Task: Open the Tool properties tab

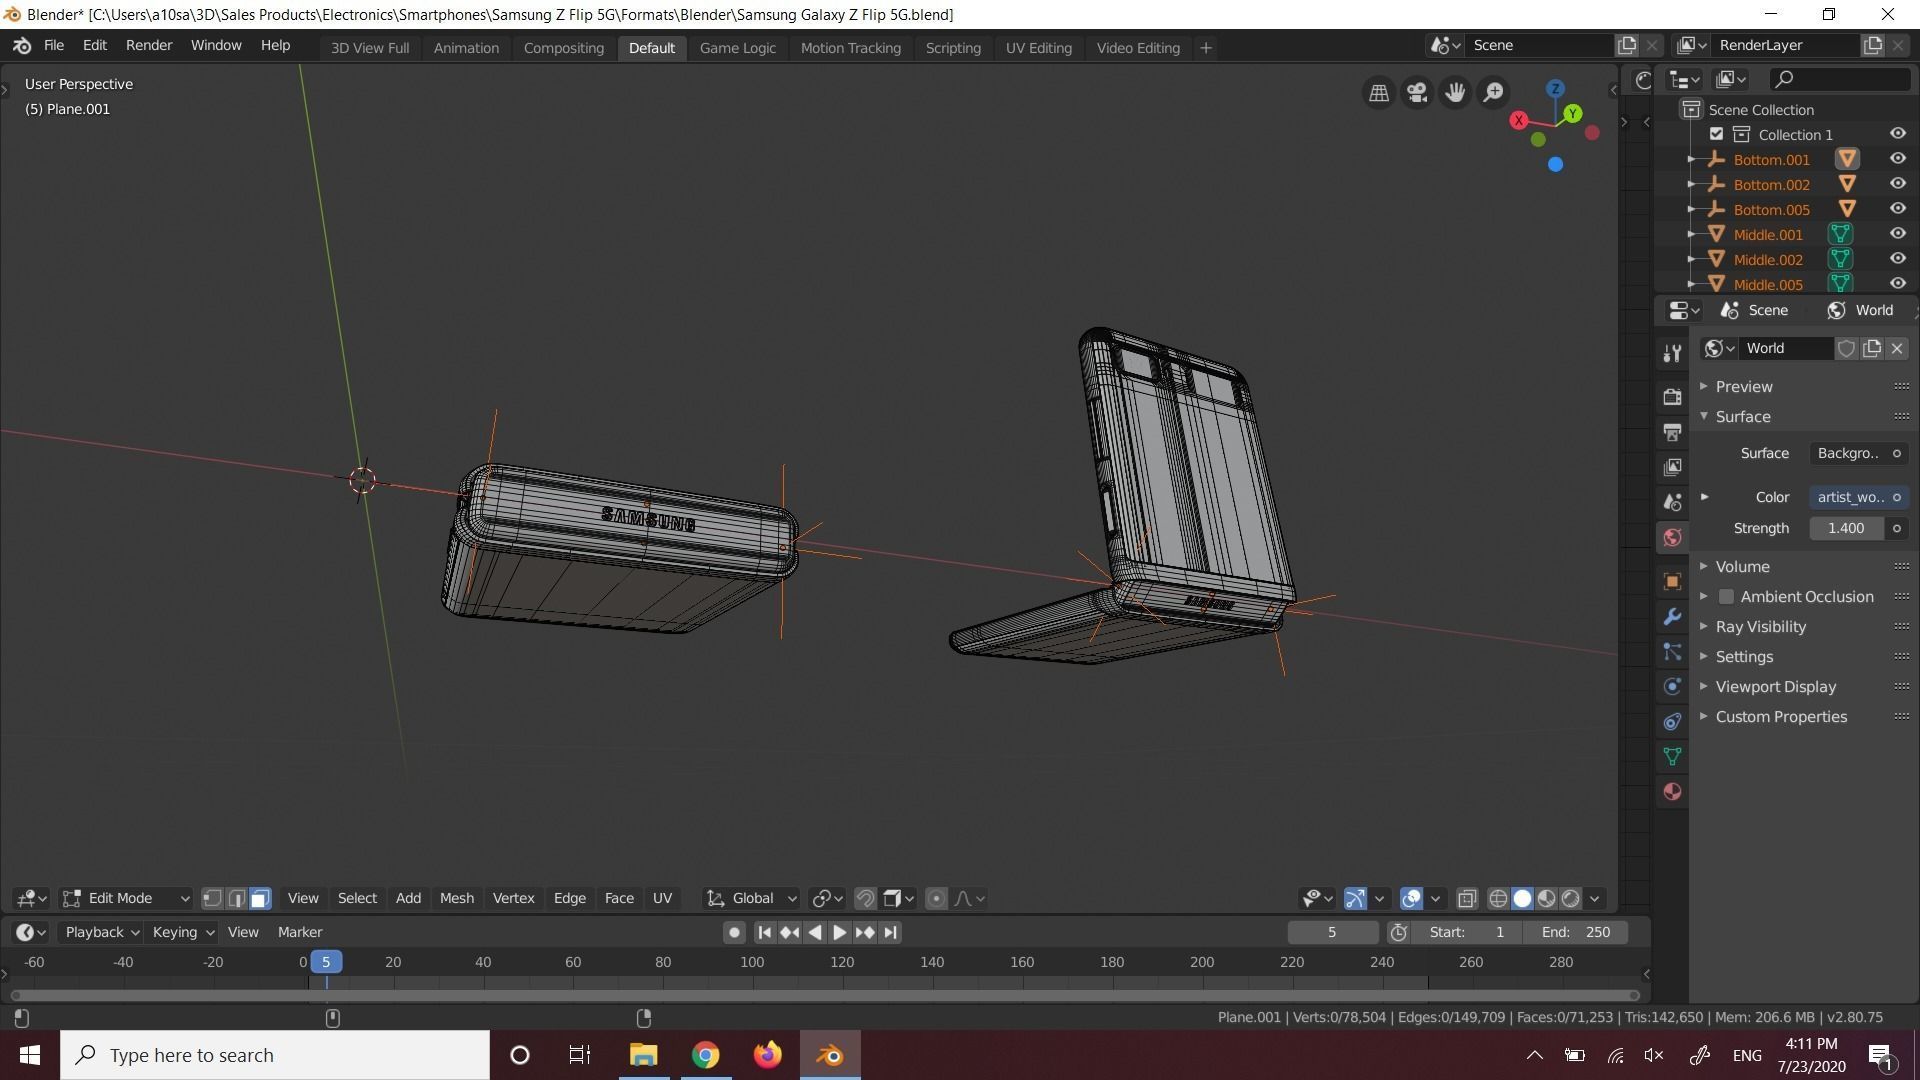Action: pos(1672,353)
